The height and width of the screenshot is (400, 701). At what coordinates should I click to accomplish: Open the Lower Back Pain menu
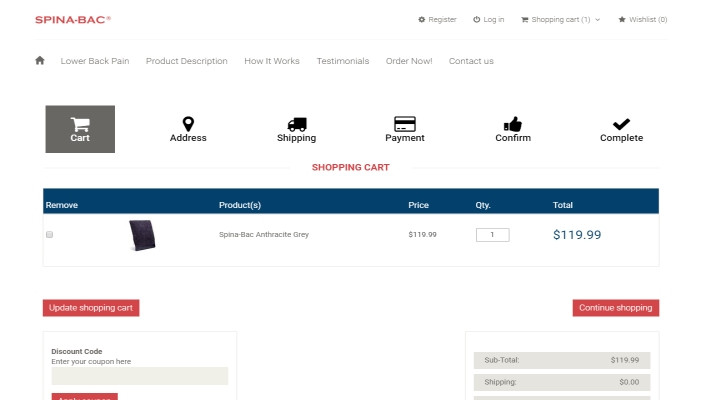pyautogui.click(x=95, y=61)
